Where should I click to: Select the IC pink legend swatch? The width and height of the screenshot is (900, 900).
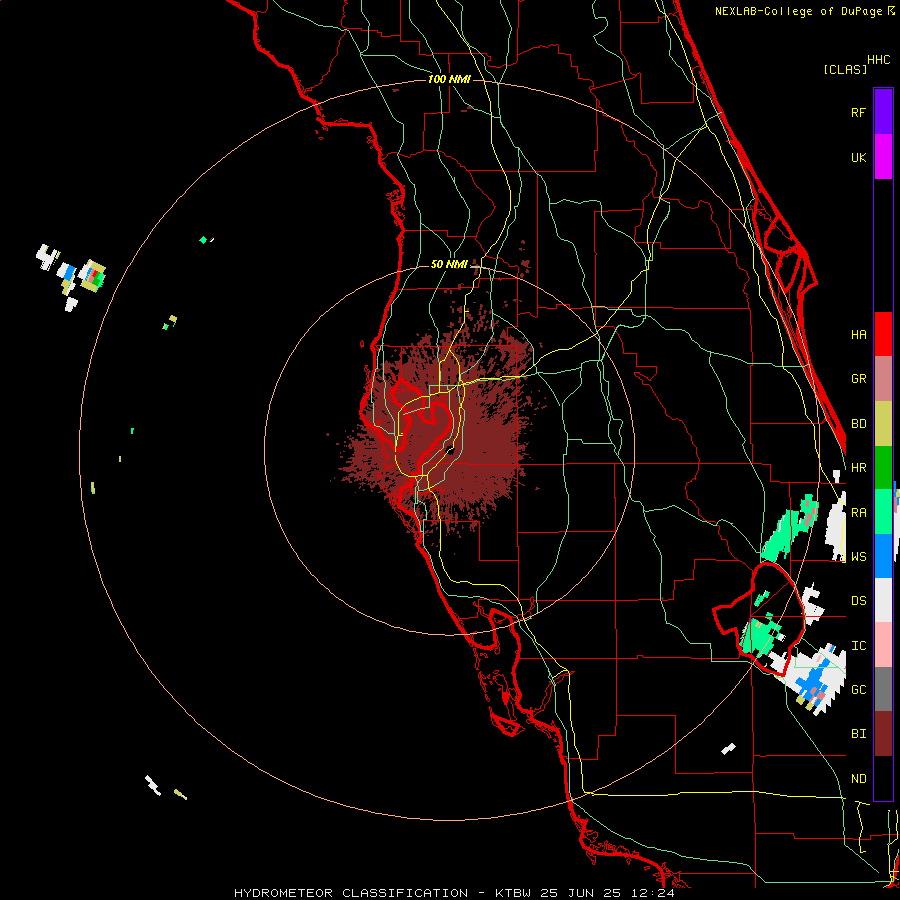tap(883, 645)
